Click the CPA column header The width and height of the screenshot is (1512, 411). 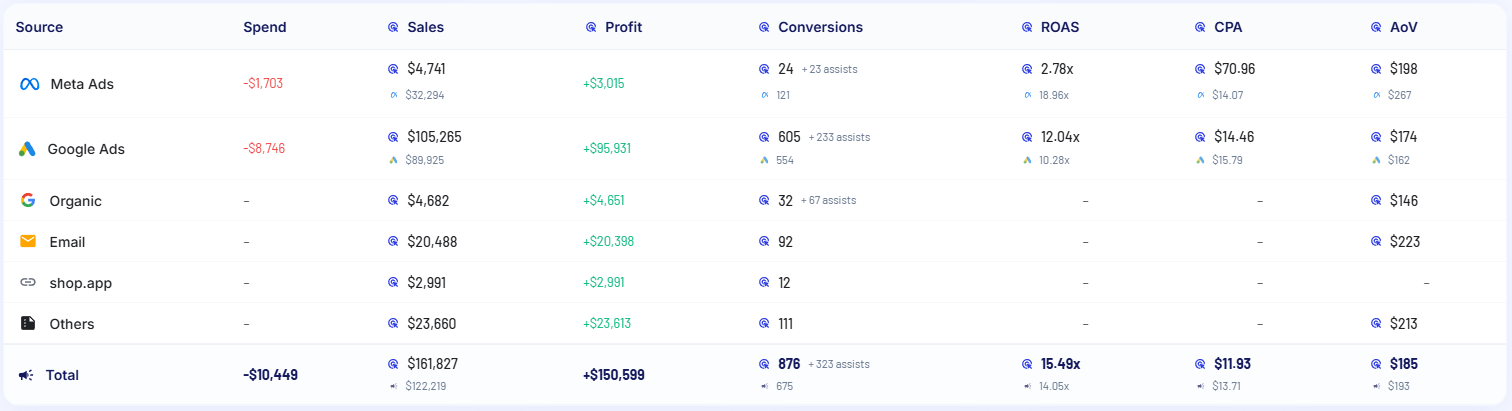pos(1229,27)
